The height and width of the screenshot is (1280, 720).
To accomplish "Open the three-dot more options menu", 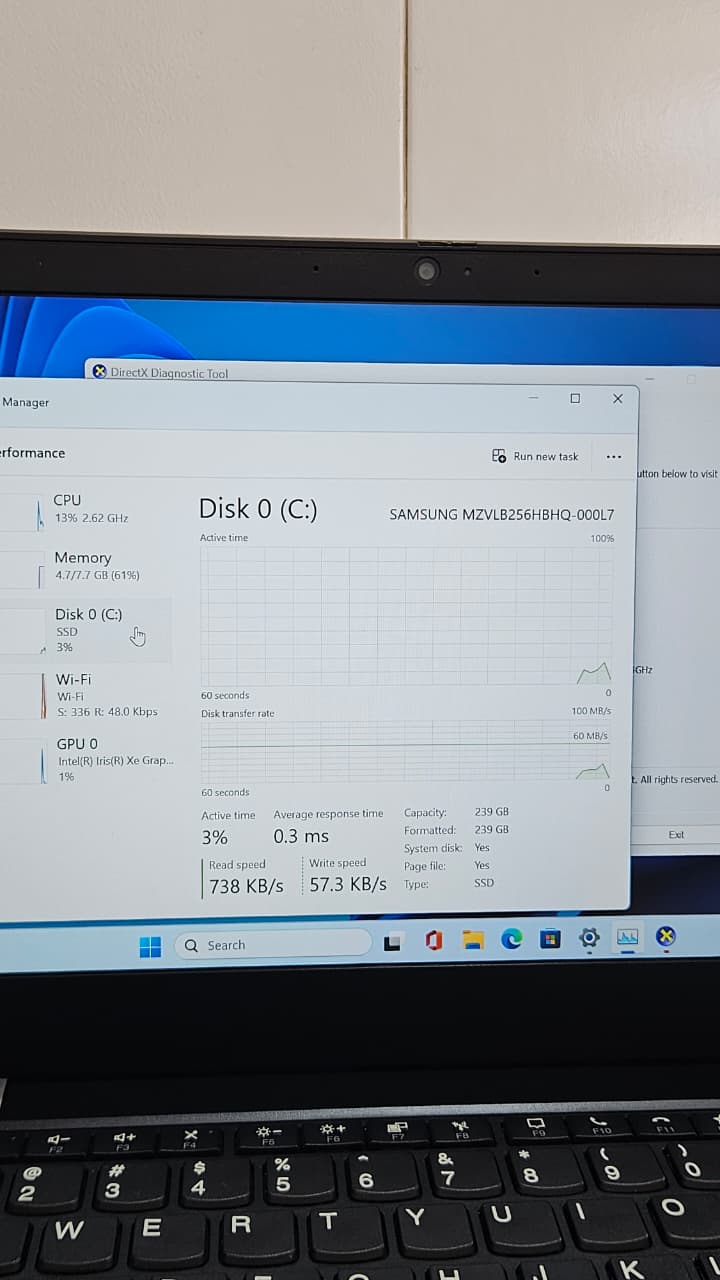I will tap(614, 457).
